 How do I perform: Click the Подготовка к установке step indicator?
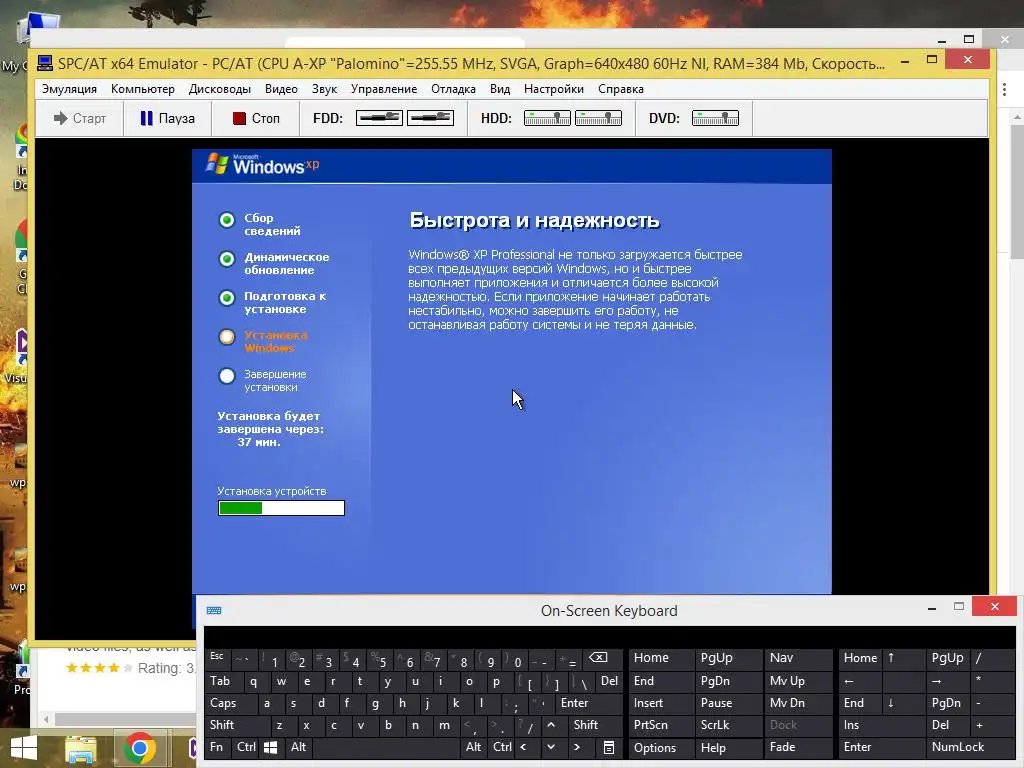coord(227,298)
